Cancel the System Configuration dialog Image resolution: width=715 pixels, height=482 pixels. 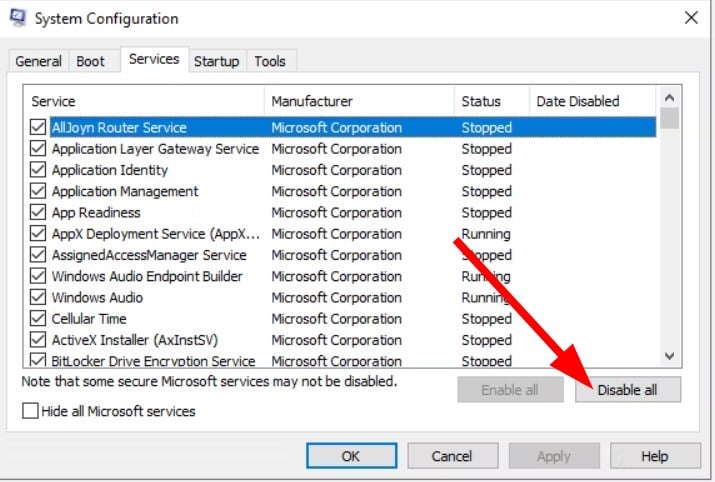pos(451,456)
